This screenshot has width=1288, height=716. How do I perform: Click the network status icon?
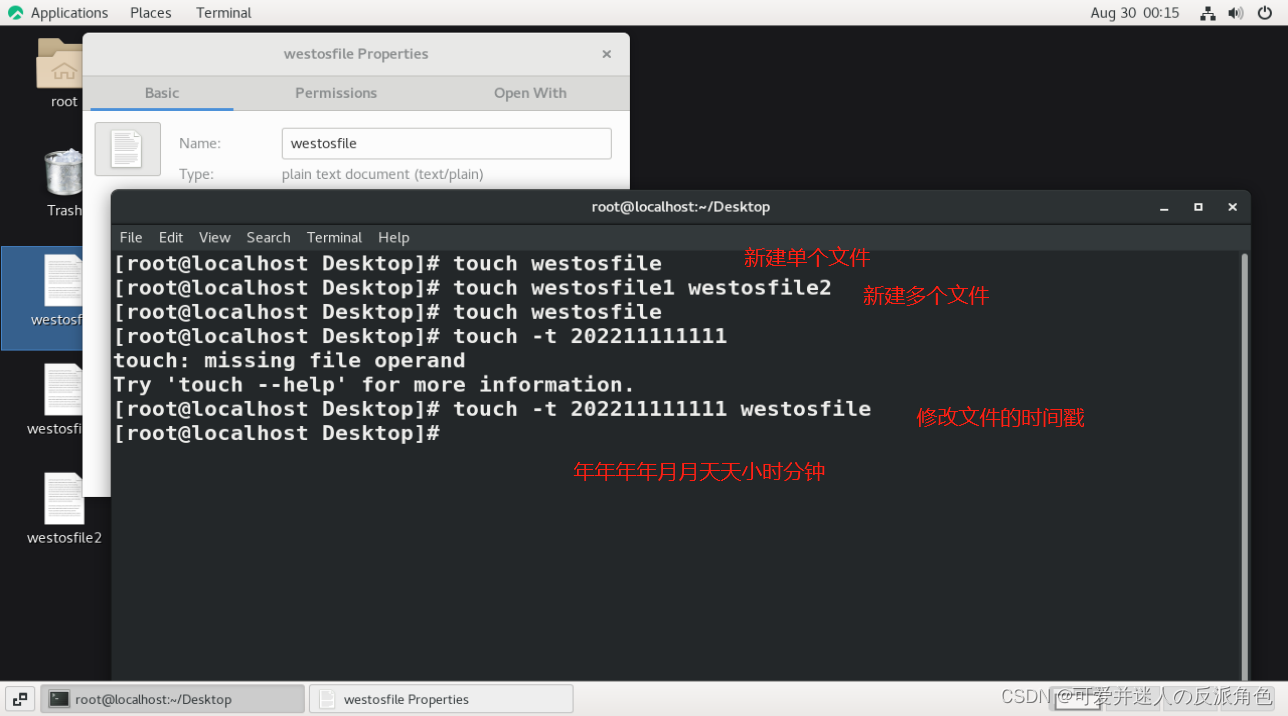pyautogui.click(x=1208, y=13)
